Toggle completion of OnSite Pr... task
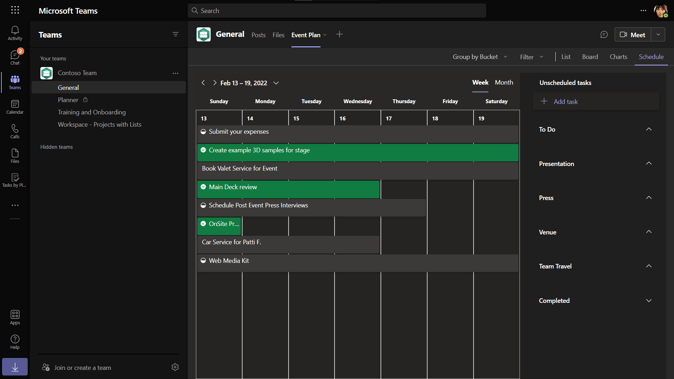This screenshot has width=674, height=379. 203,223
